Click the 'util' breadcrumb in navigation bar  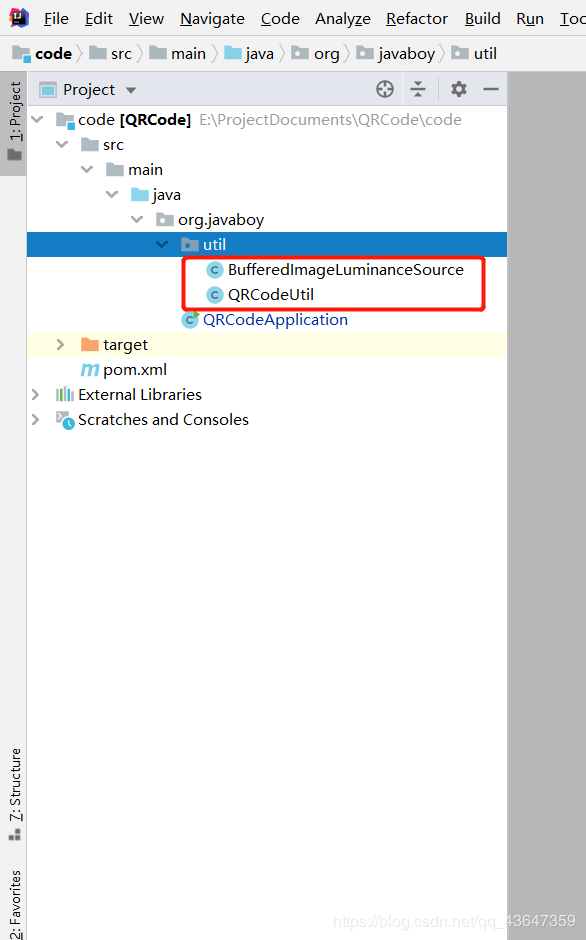coord(474,53)
